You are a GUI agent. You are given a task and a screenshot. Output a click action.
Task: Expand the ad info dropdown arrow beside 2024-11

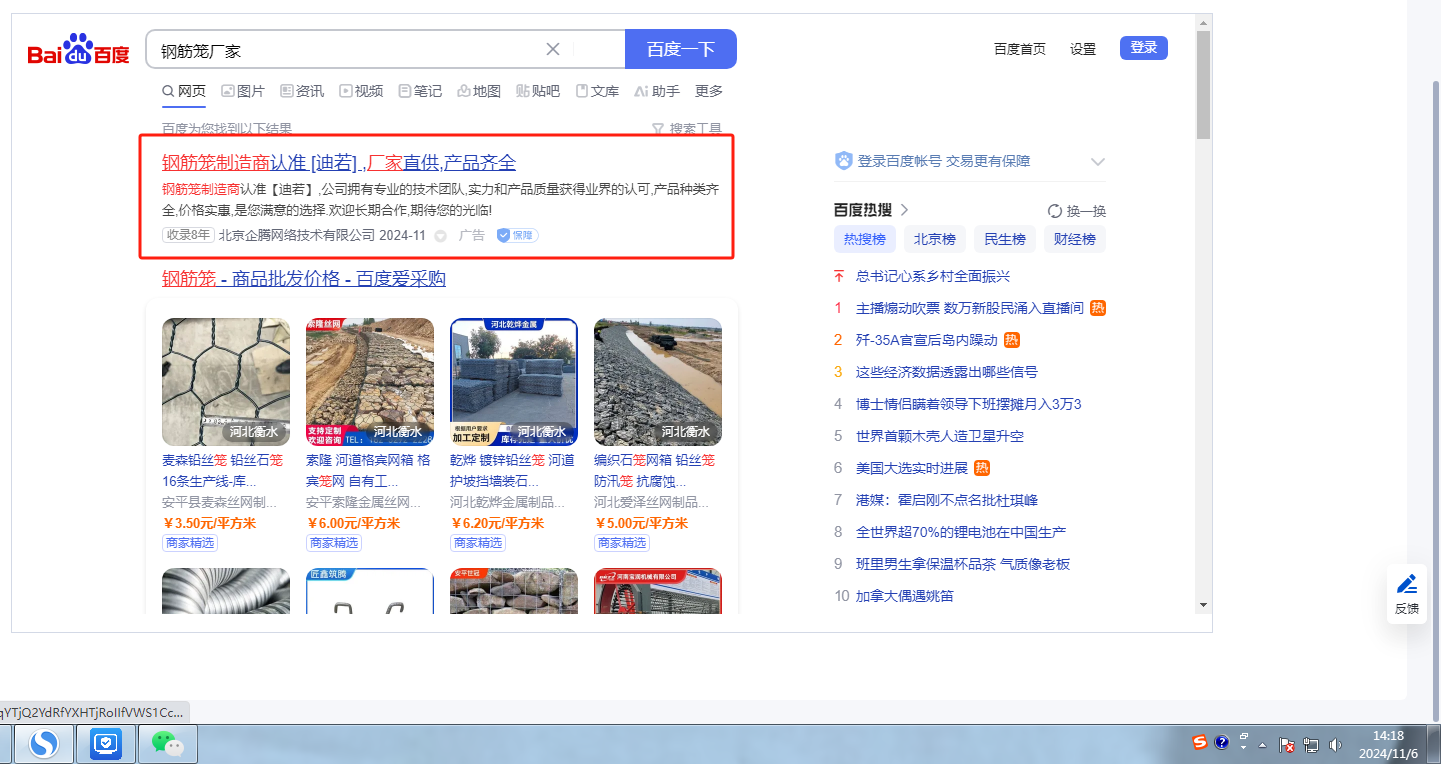click(x=441, y=236)
